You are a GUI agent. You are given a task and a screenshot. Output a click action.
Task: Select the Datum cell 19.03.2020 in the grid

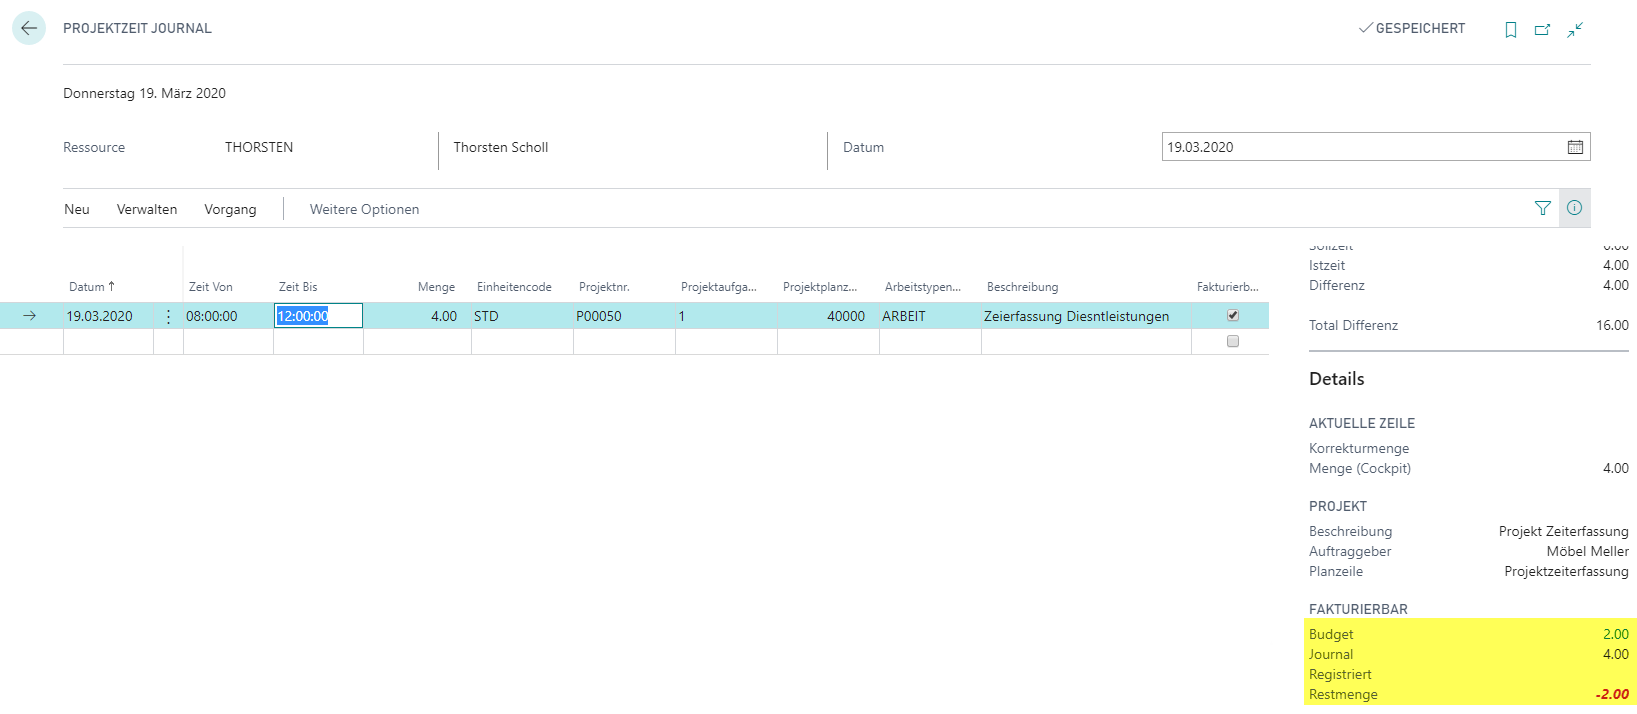[x=108, y=316]
